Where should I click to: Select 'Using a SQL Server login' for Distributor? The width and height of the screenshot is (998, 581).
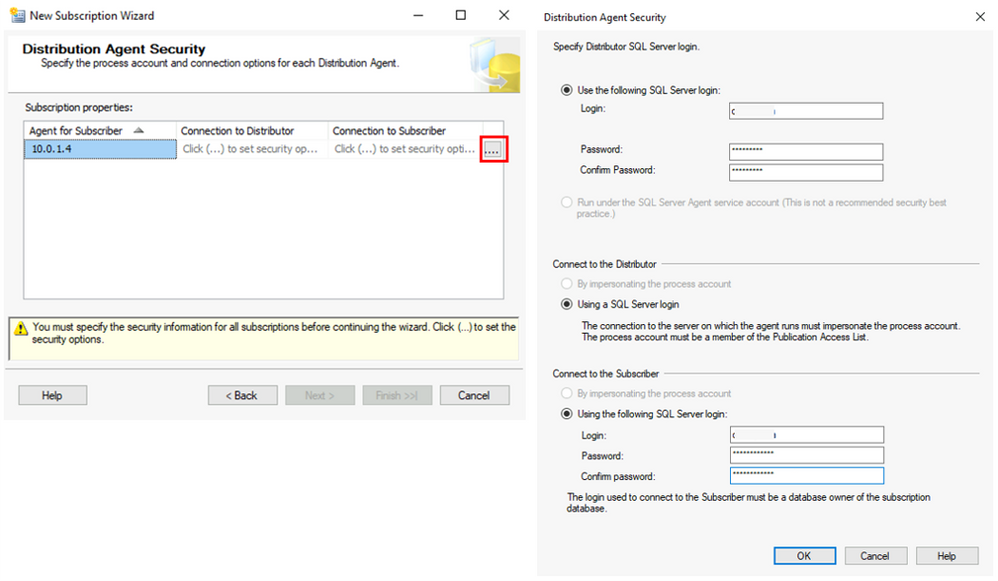[x=567, y=304]
